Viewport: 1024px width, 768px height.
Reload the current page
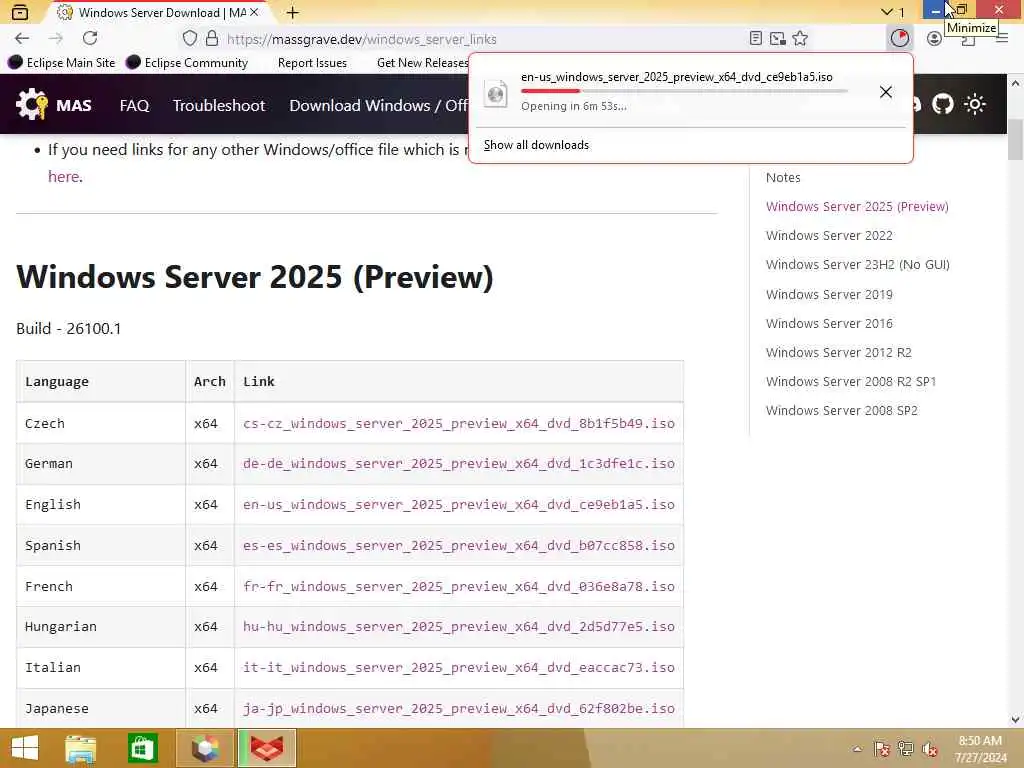click(90, 39)
